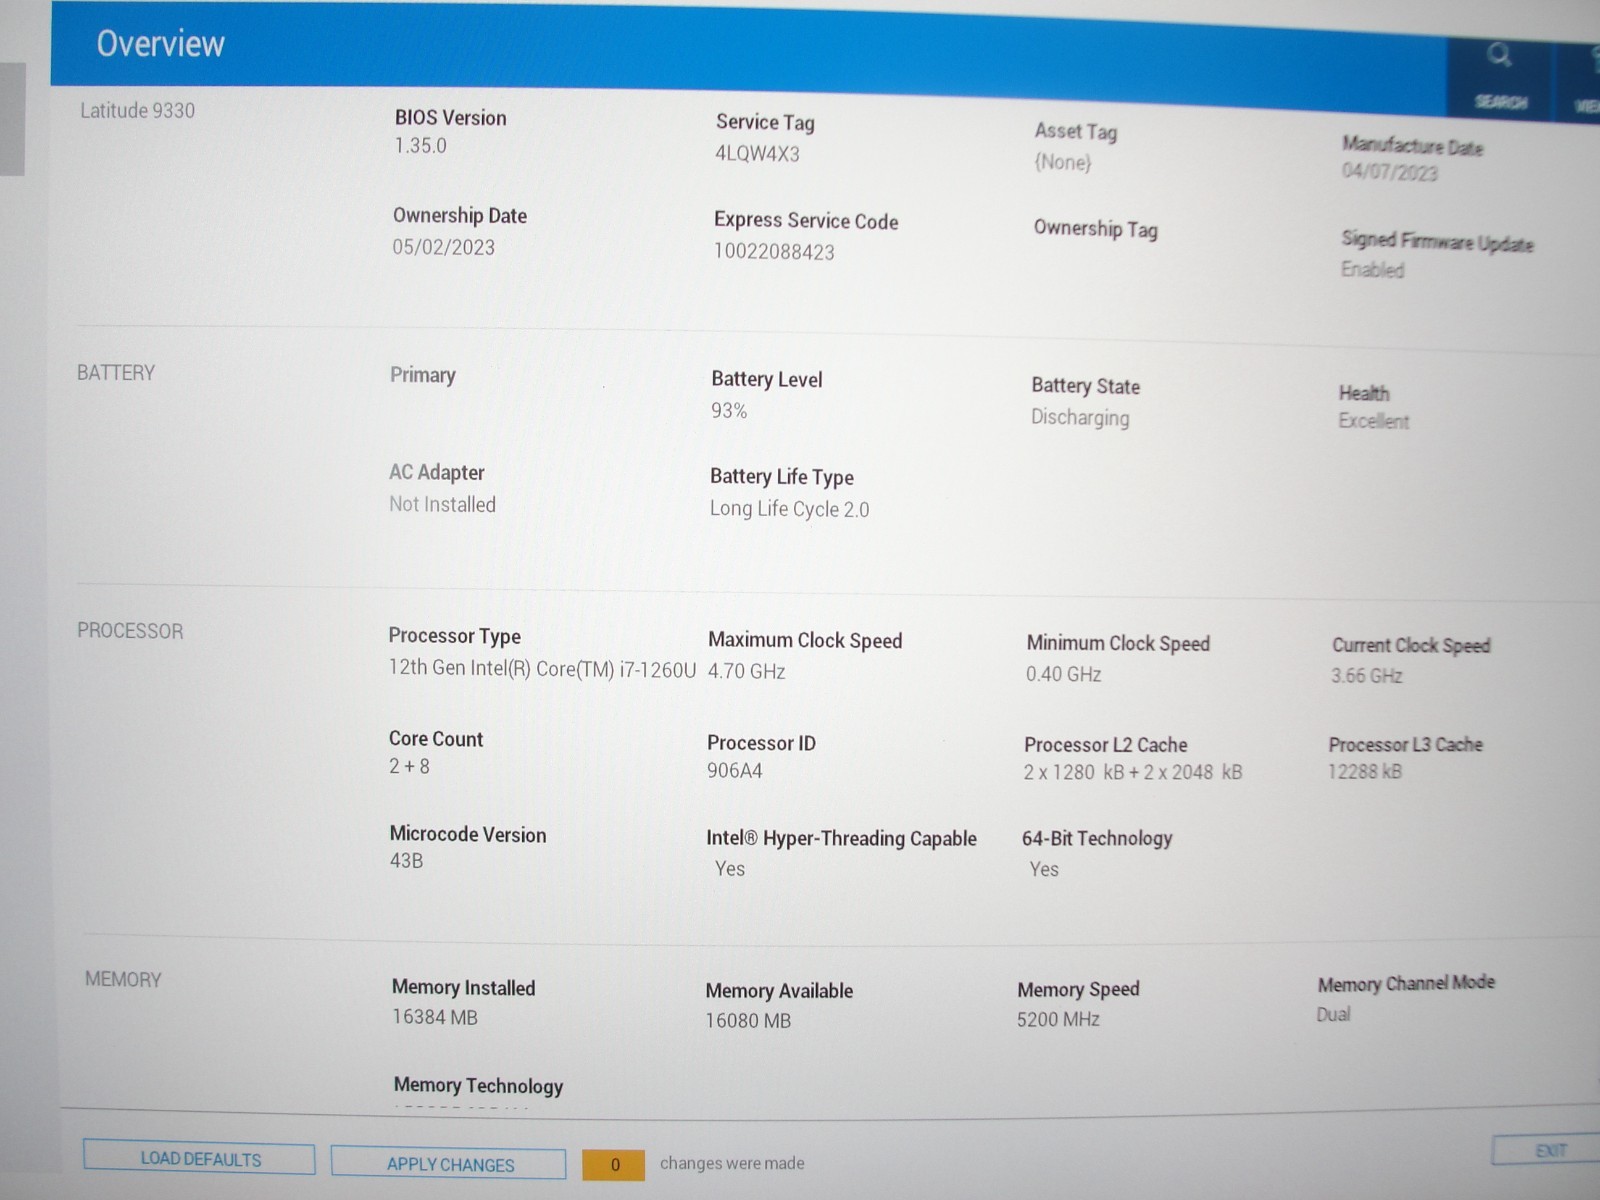Select the Overview header title
Screen dimensions: 1600x1200
(160, 44)
